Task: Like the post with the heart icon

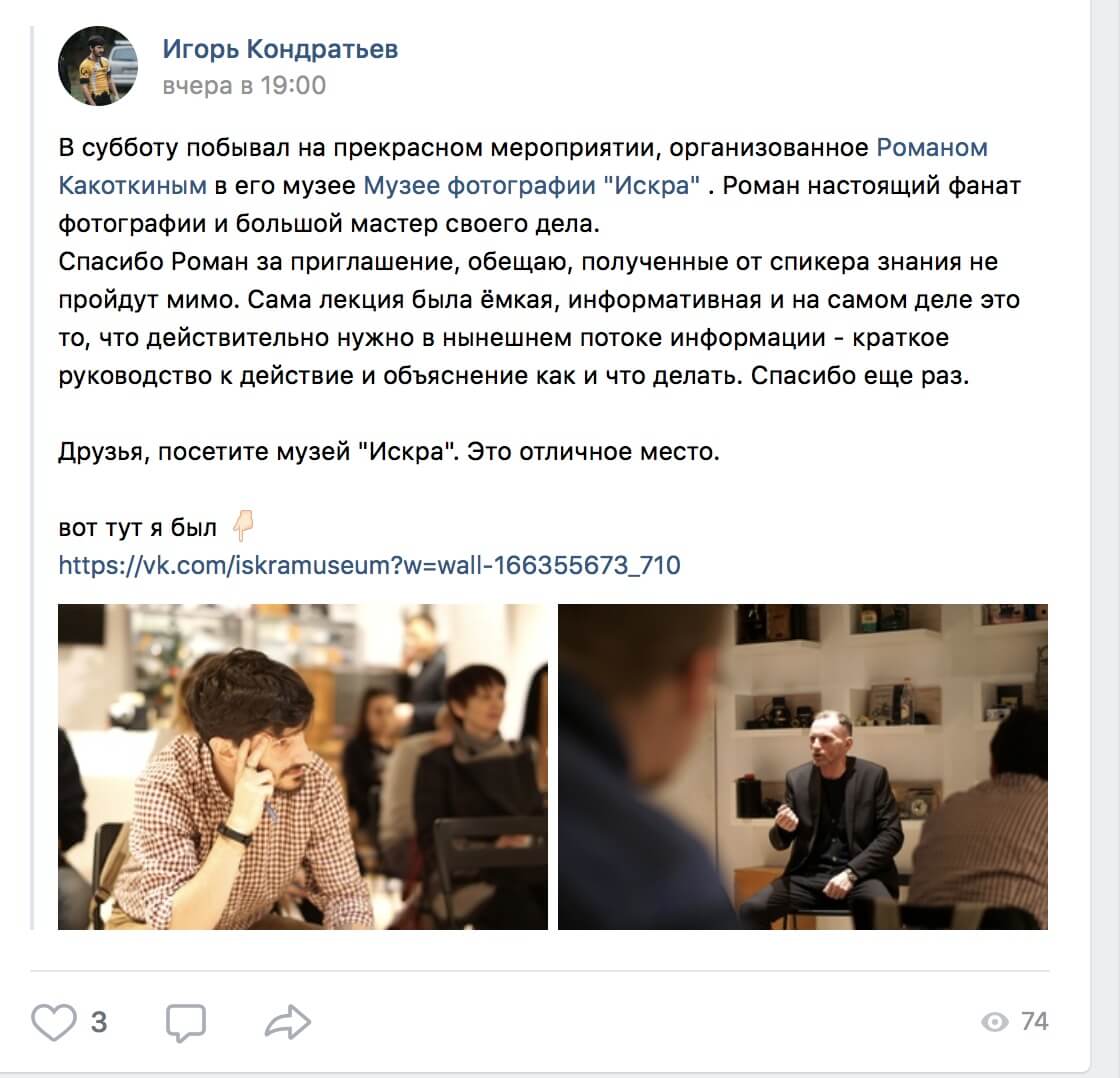Action: pos(54,1022)
